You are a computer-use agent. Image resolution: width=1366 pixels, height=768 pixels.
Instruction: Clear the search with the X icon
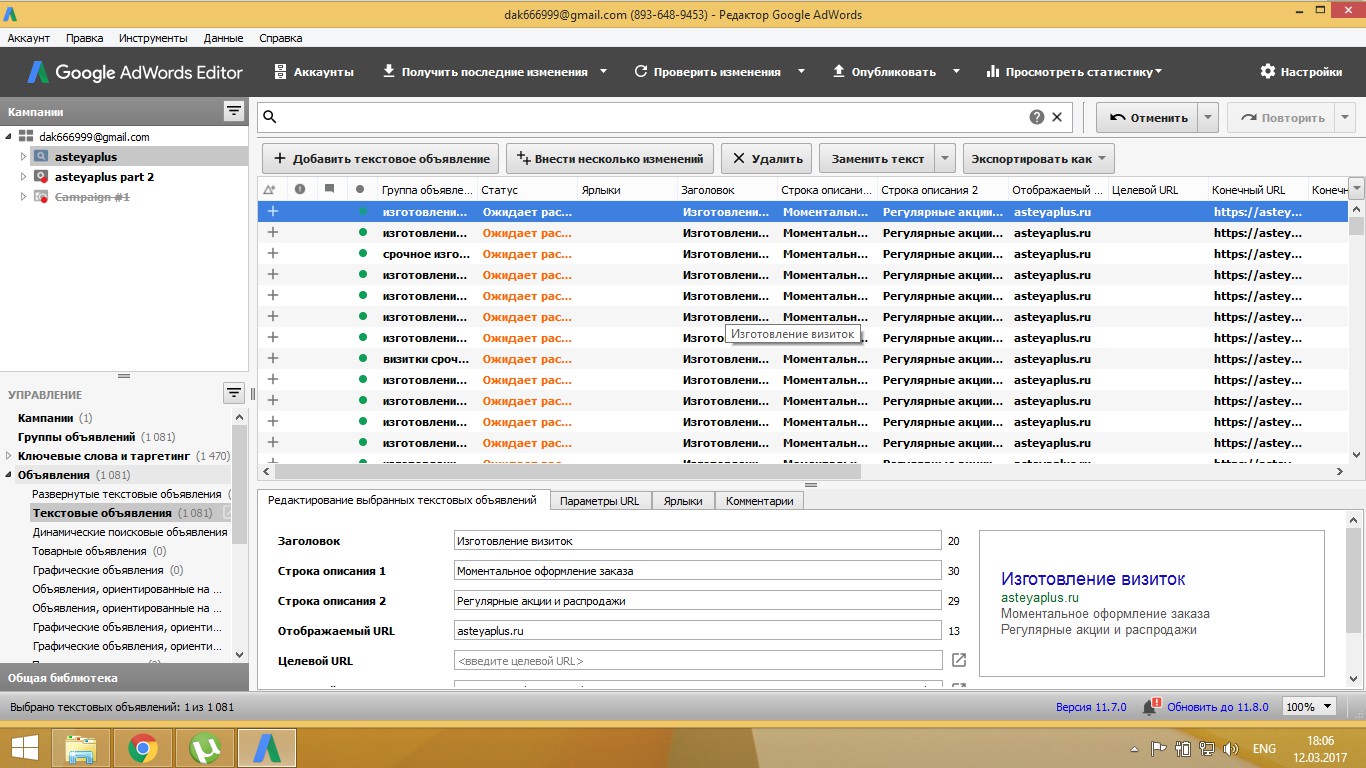point(1057,117)
